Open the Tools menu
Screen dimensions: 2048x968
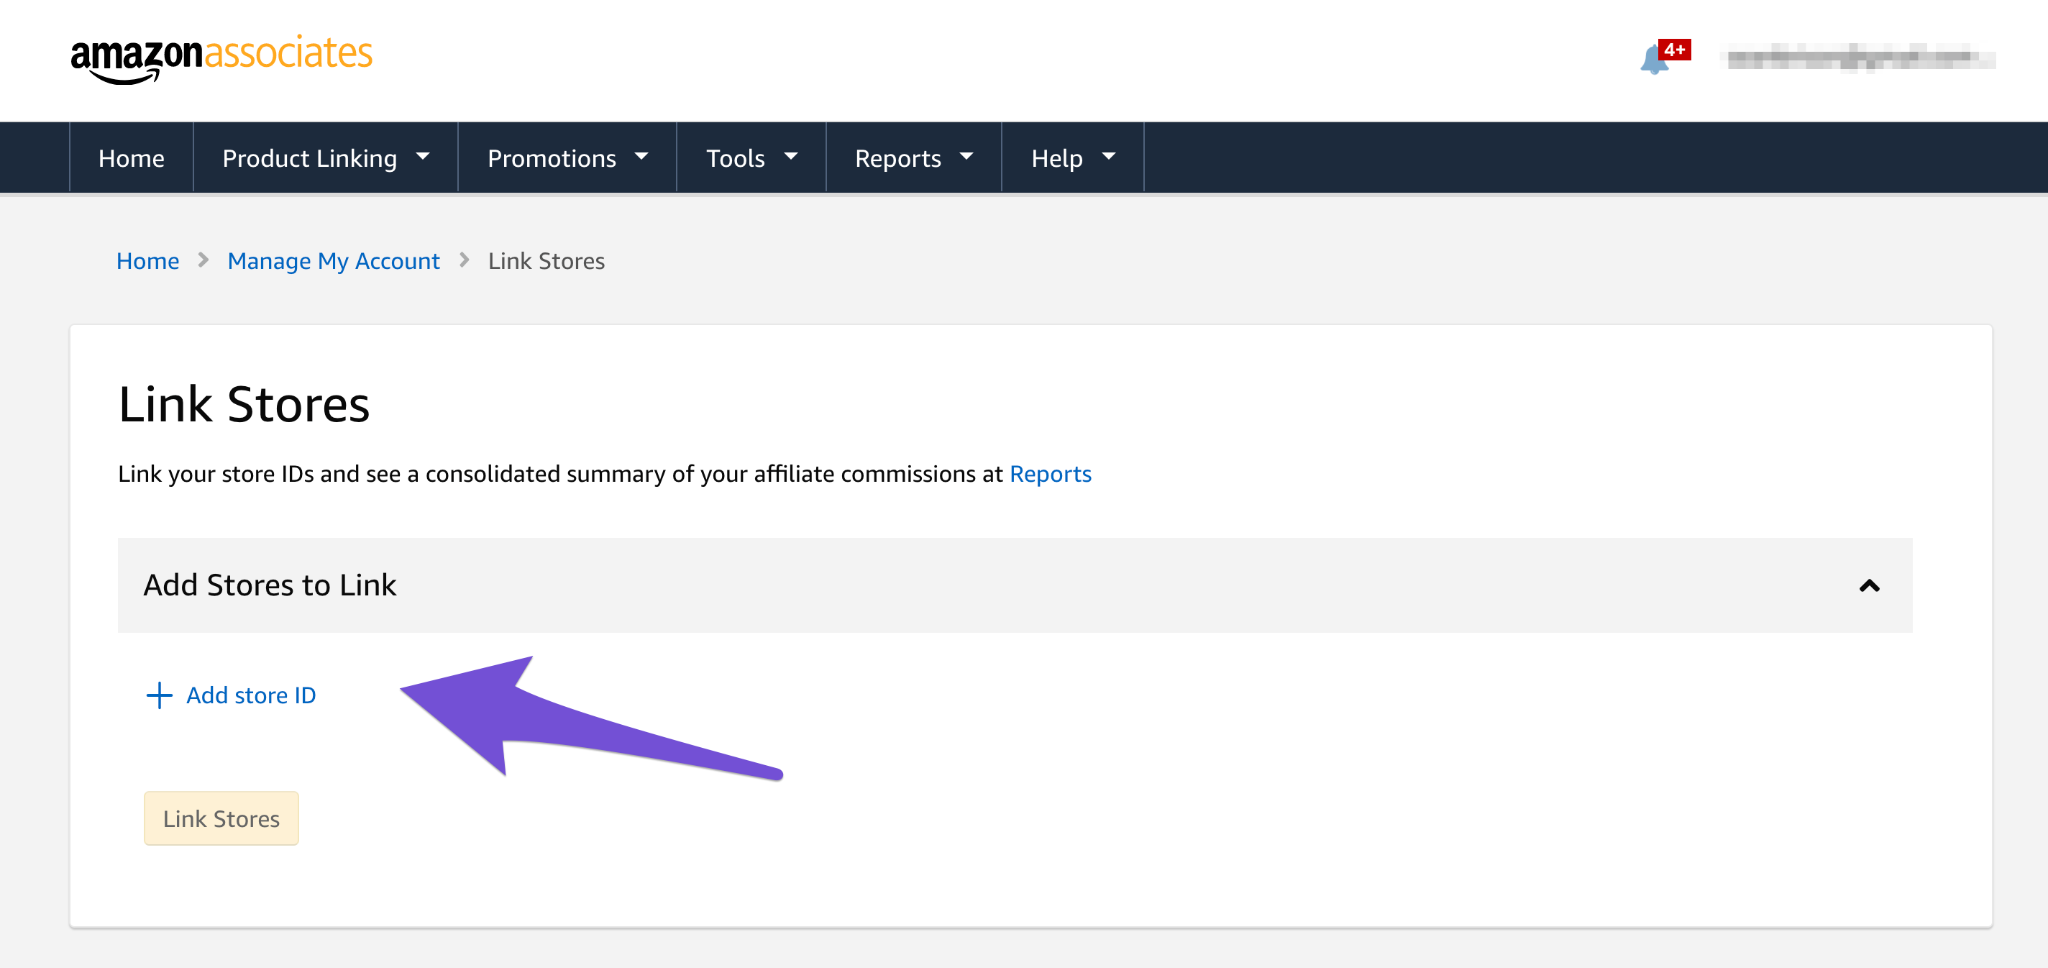[x=751, y=158]
